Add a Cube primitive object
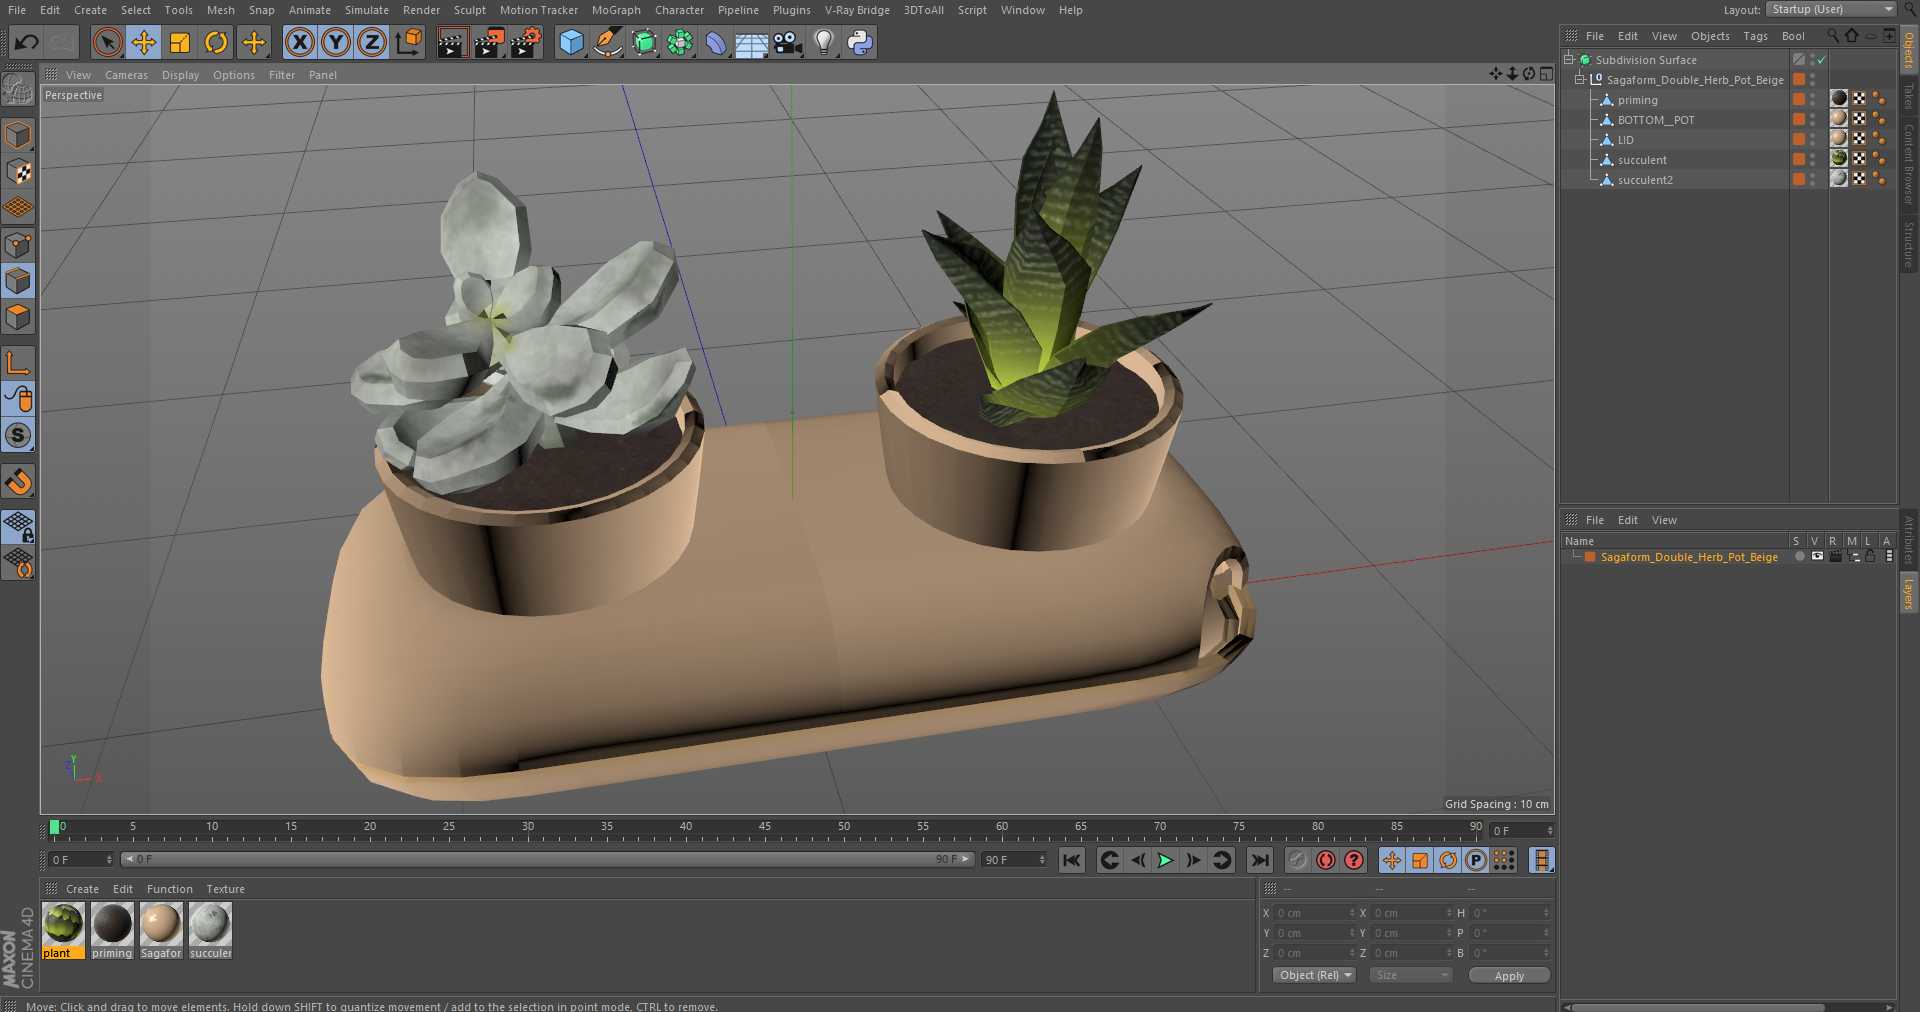Image resolution: width=1920 pixels, height=1012 pixels. tap(571, 42)
